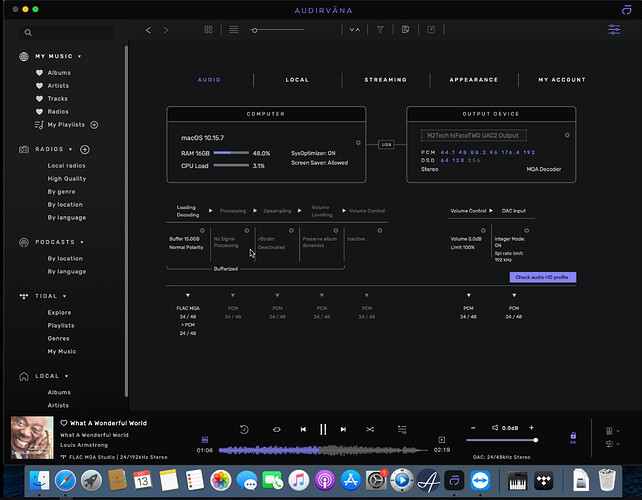Switch to the Local settings tab
Image resolution: width=642 pixels, height=500 pixels.
coord(297,80)
